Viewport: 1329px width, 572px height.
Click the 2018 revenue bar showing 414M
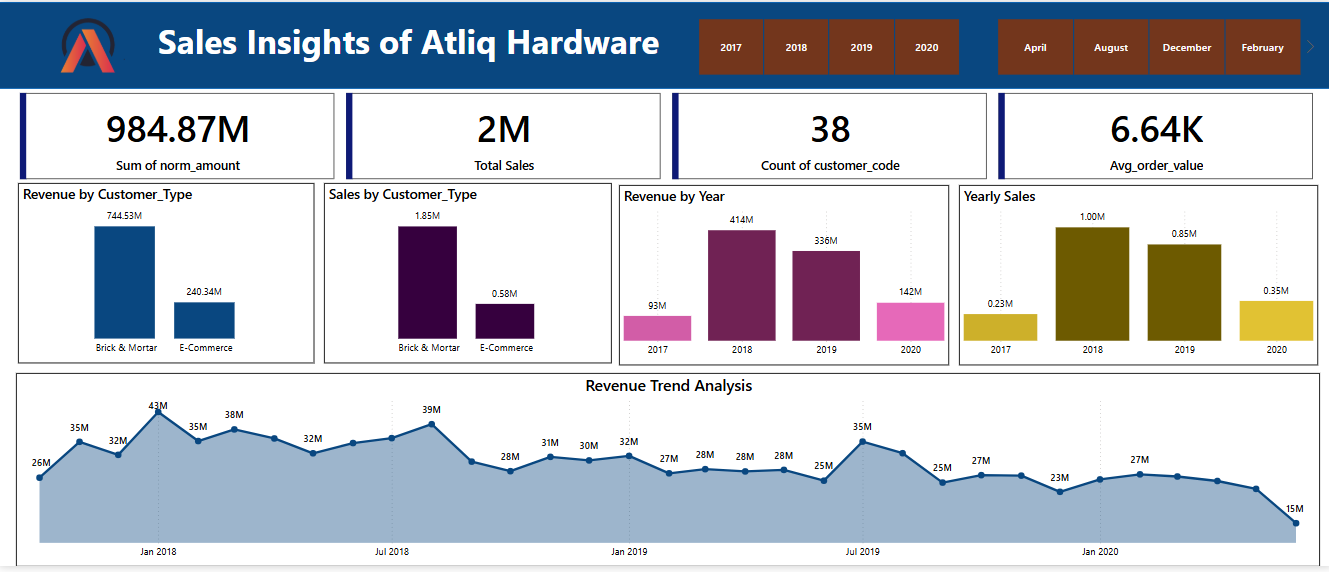(x=742, y=285)
